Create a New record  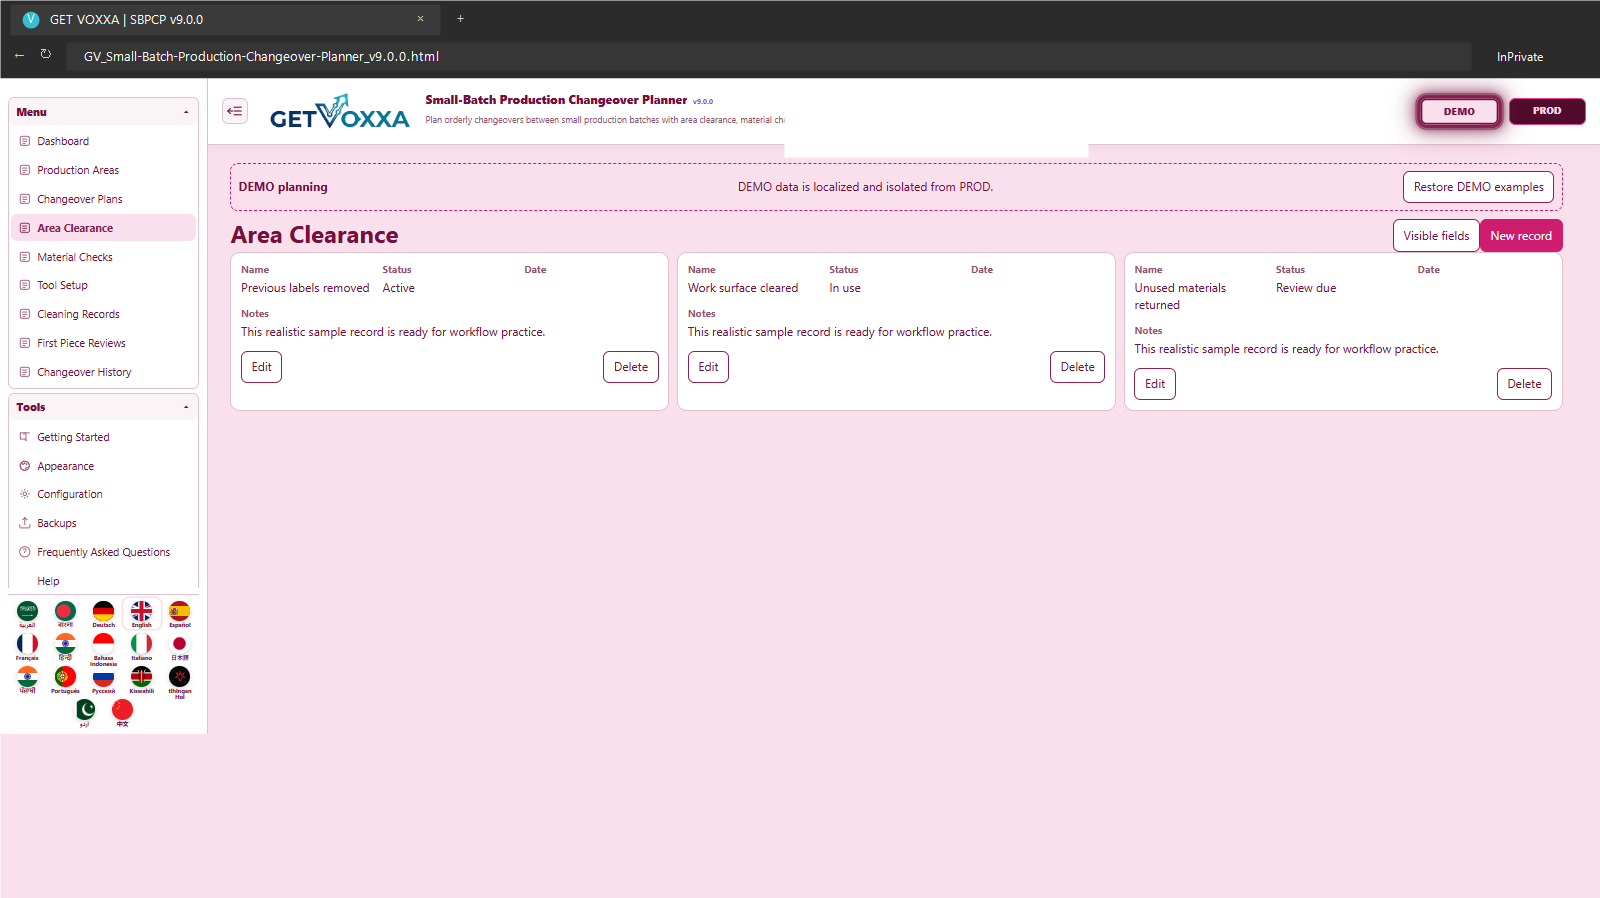pyautogui.click(x=1521, y=236)
